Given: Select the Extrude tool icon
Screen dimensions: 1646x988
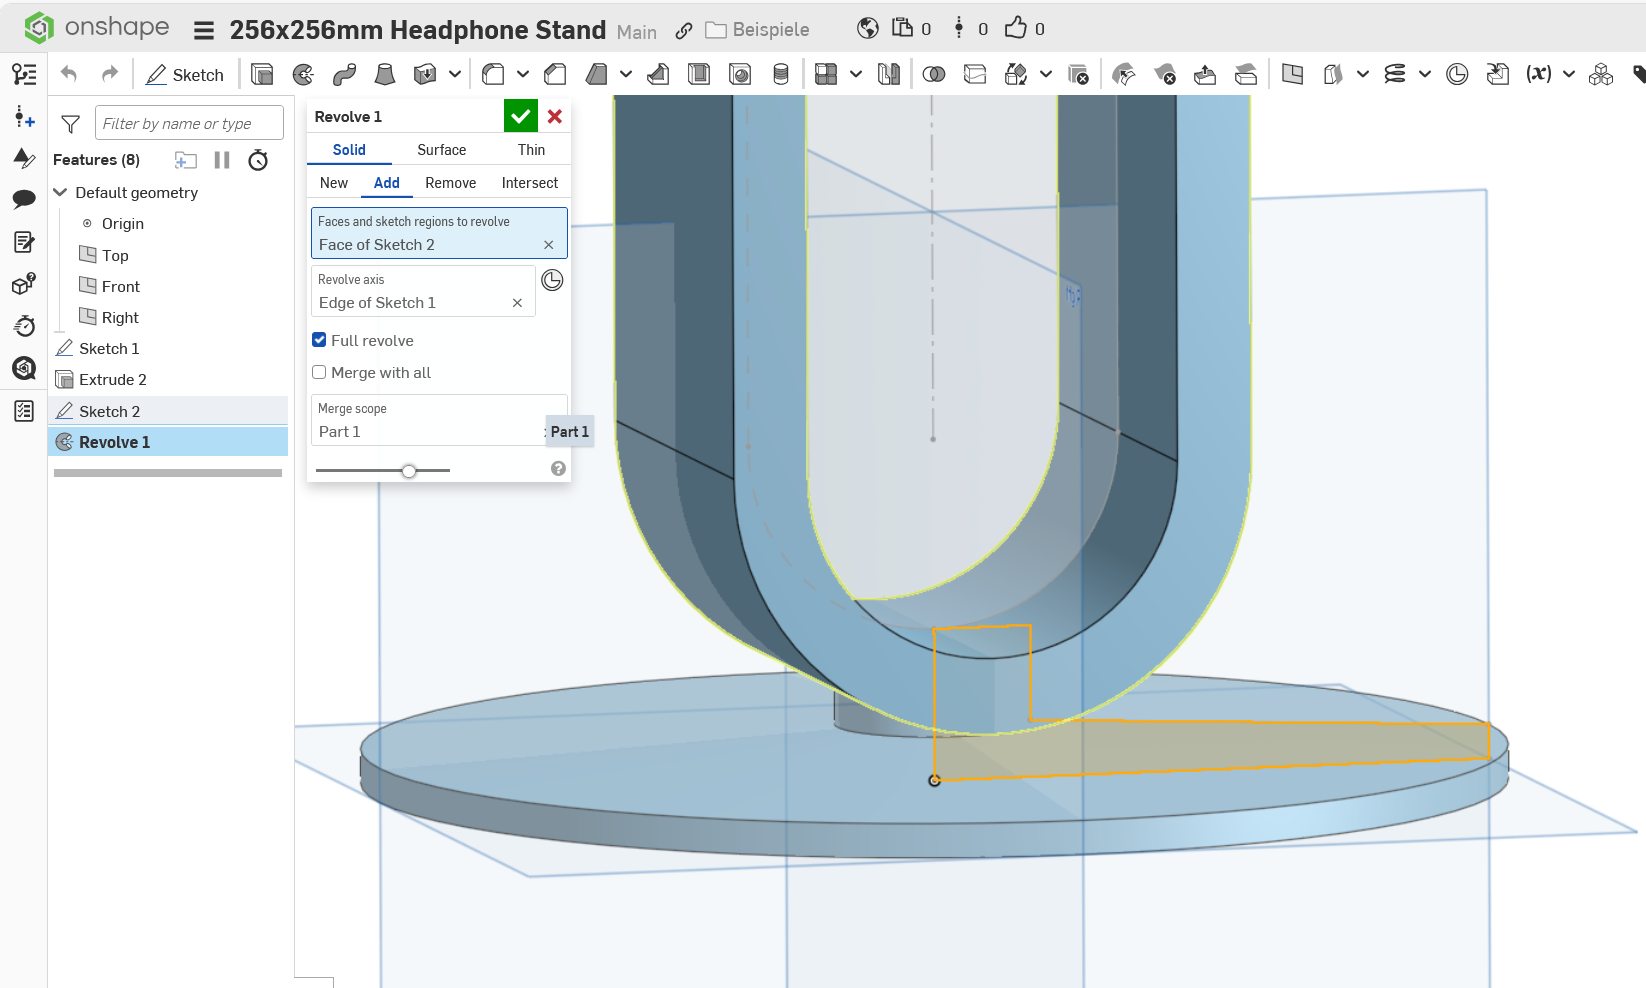Looking at the screenshot, I should point(262,74).
